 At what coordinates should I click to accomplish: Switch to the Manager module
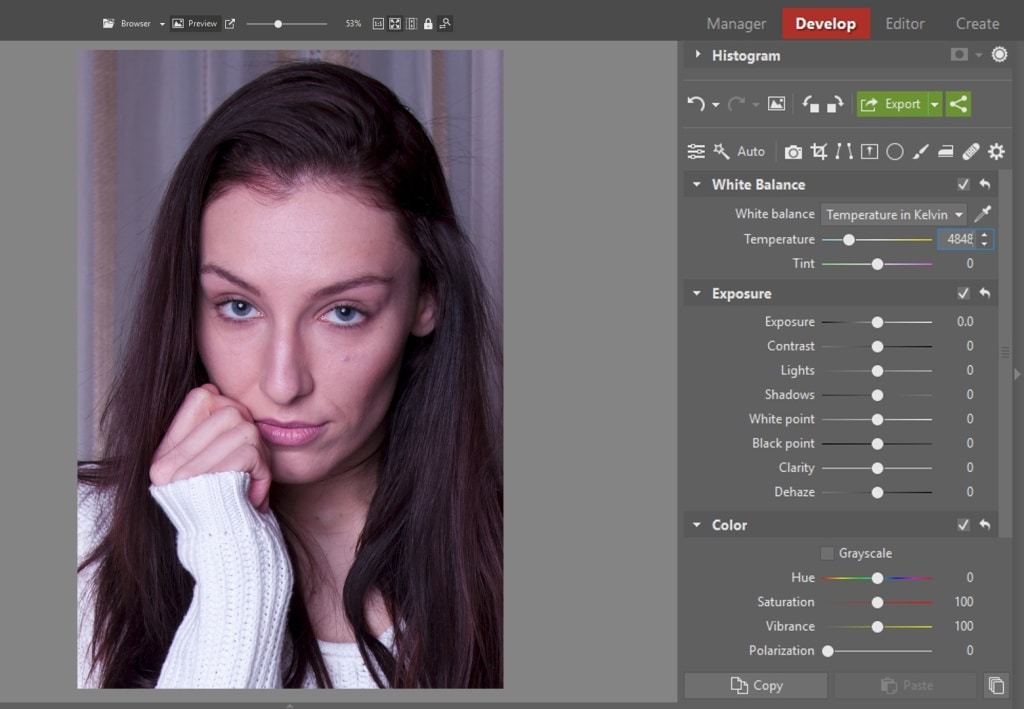[735, 23]
